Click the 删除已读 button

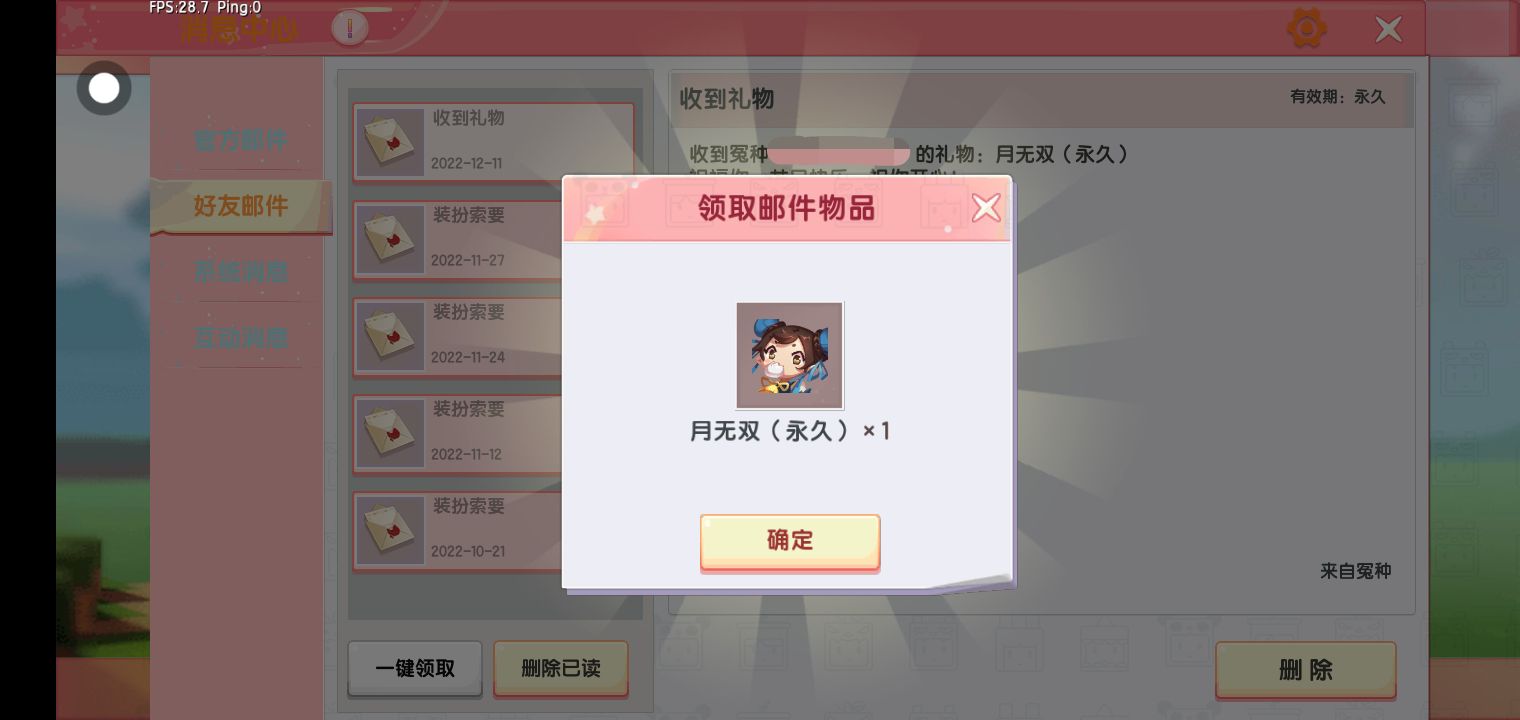point(561,668)
